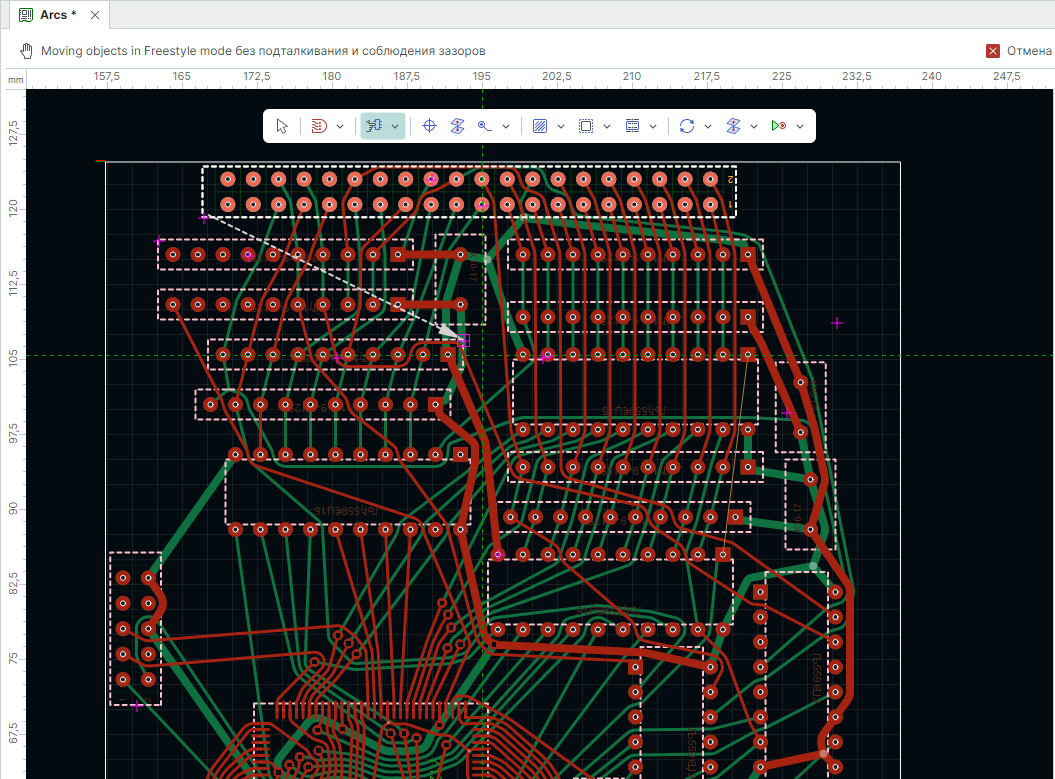Expand the copper pour tool dropdown
This screenshot has height=779, width=1055.
click(560, 126)
